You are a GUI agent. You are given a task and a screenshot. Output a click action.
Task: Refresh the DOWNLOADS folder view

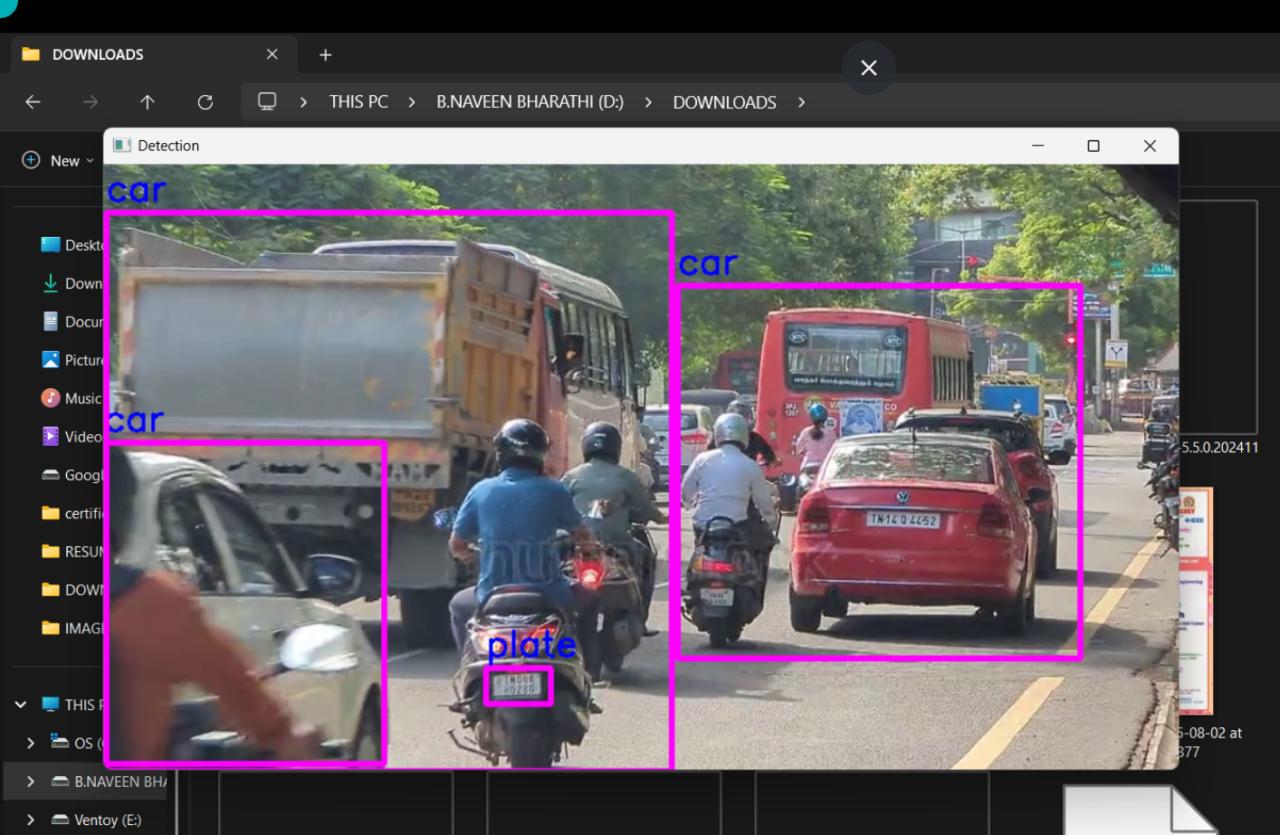[205, 102]
